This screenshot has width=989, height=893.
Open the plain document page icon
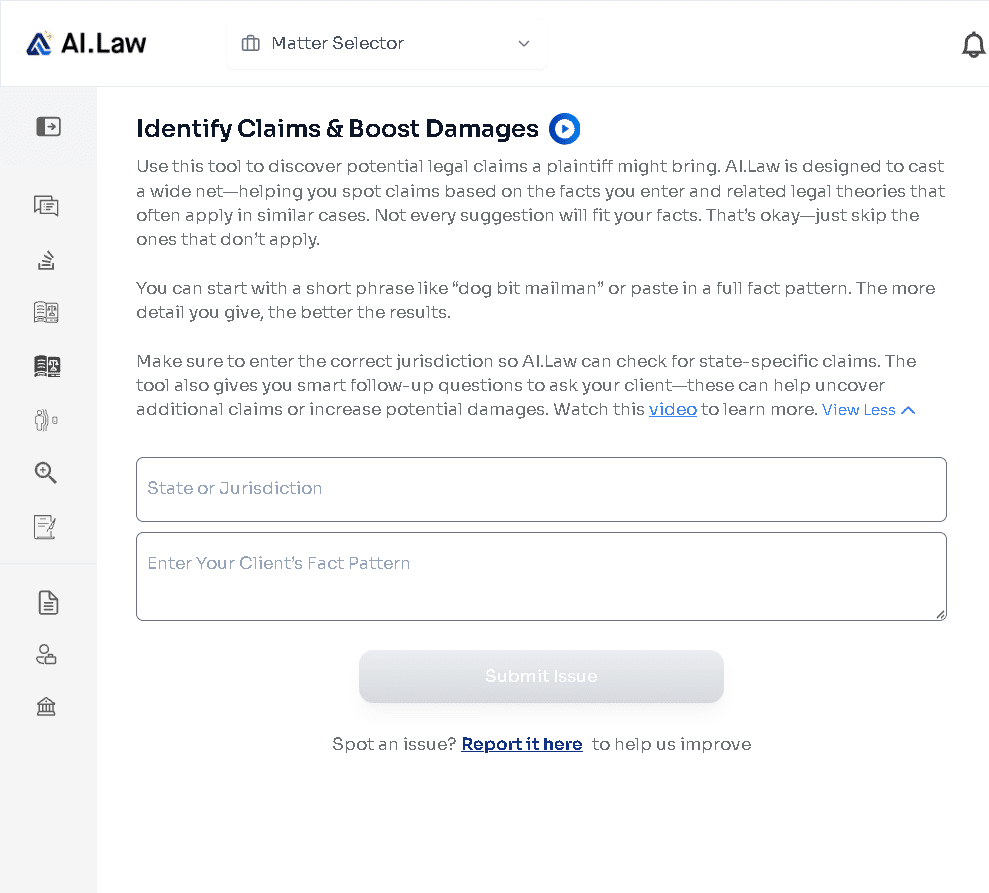click(48, 603)
